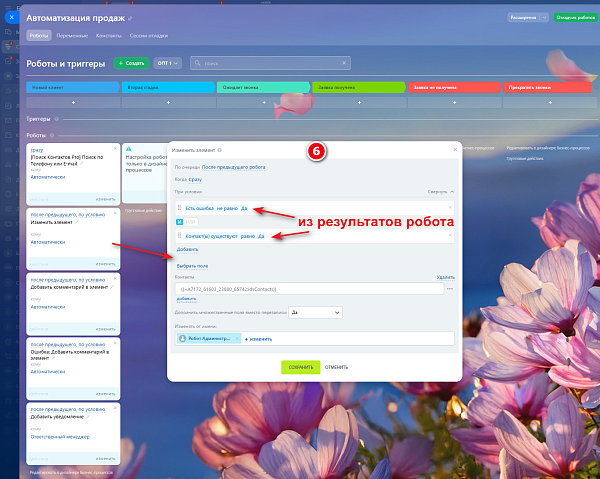Expand the ОПТ 1 pipeline dropdown
The height and width of the screenshot is (479, 600).
[x=168, y=63]
